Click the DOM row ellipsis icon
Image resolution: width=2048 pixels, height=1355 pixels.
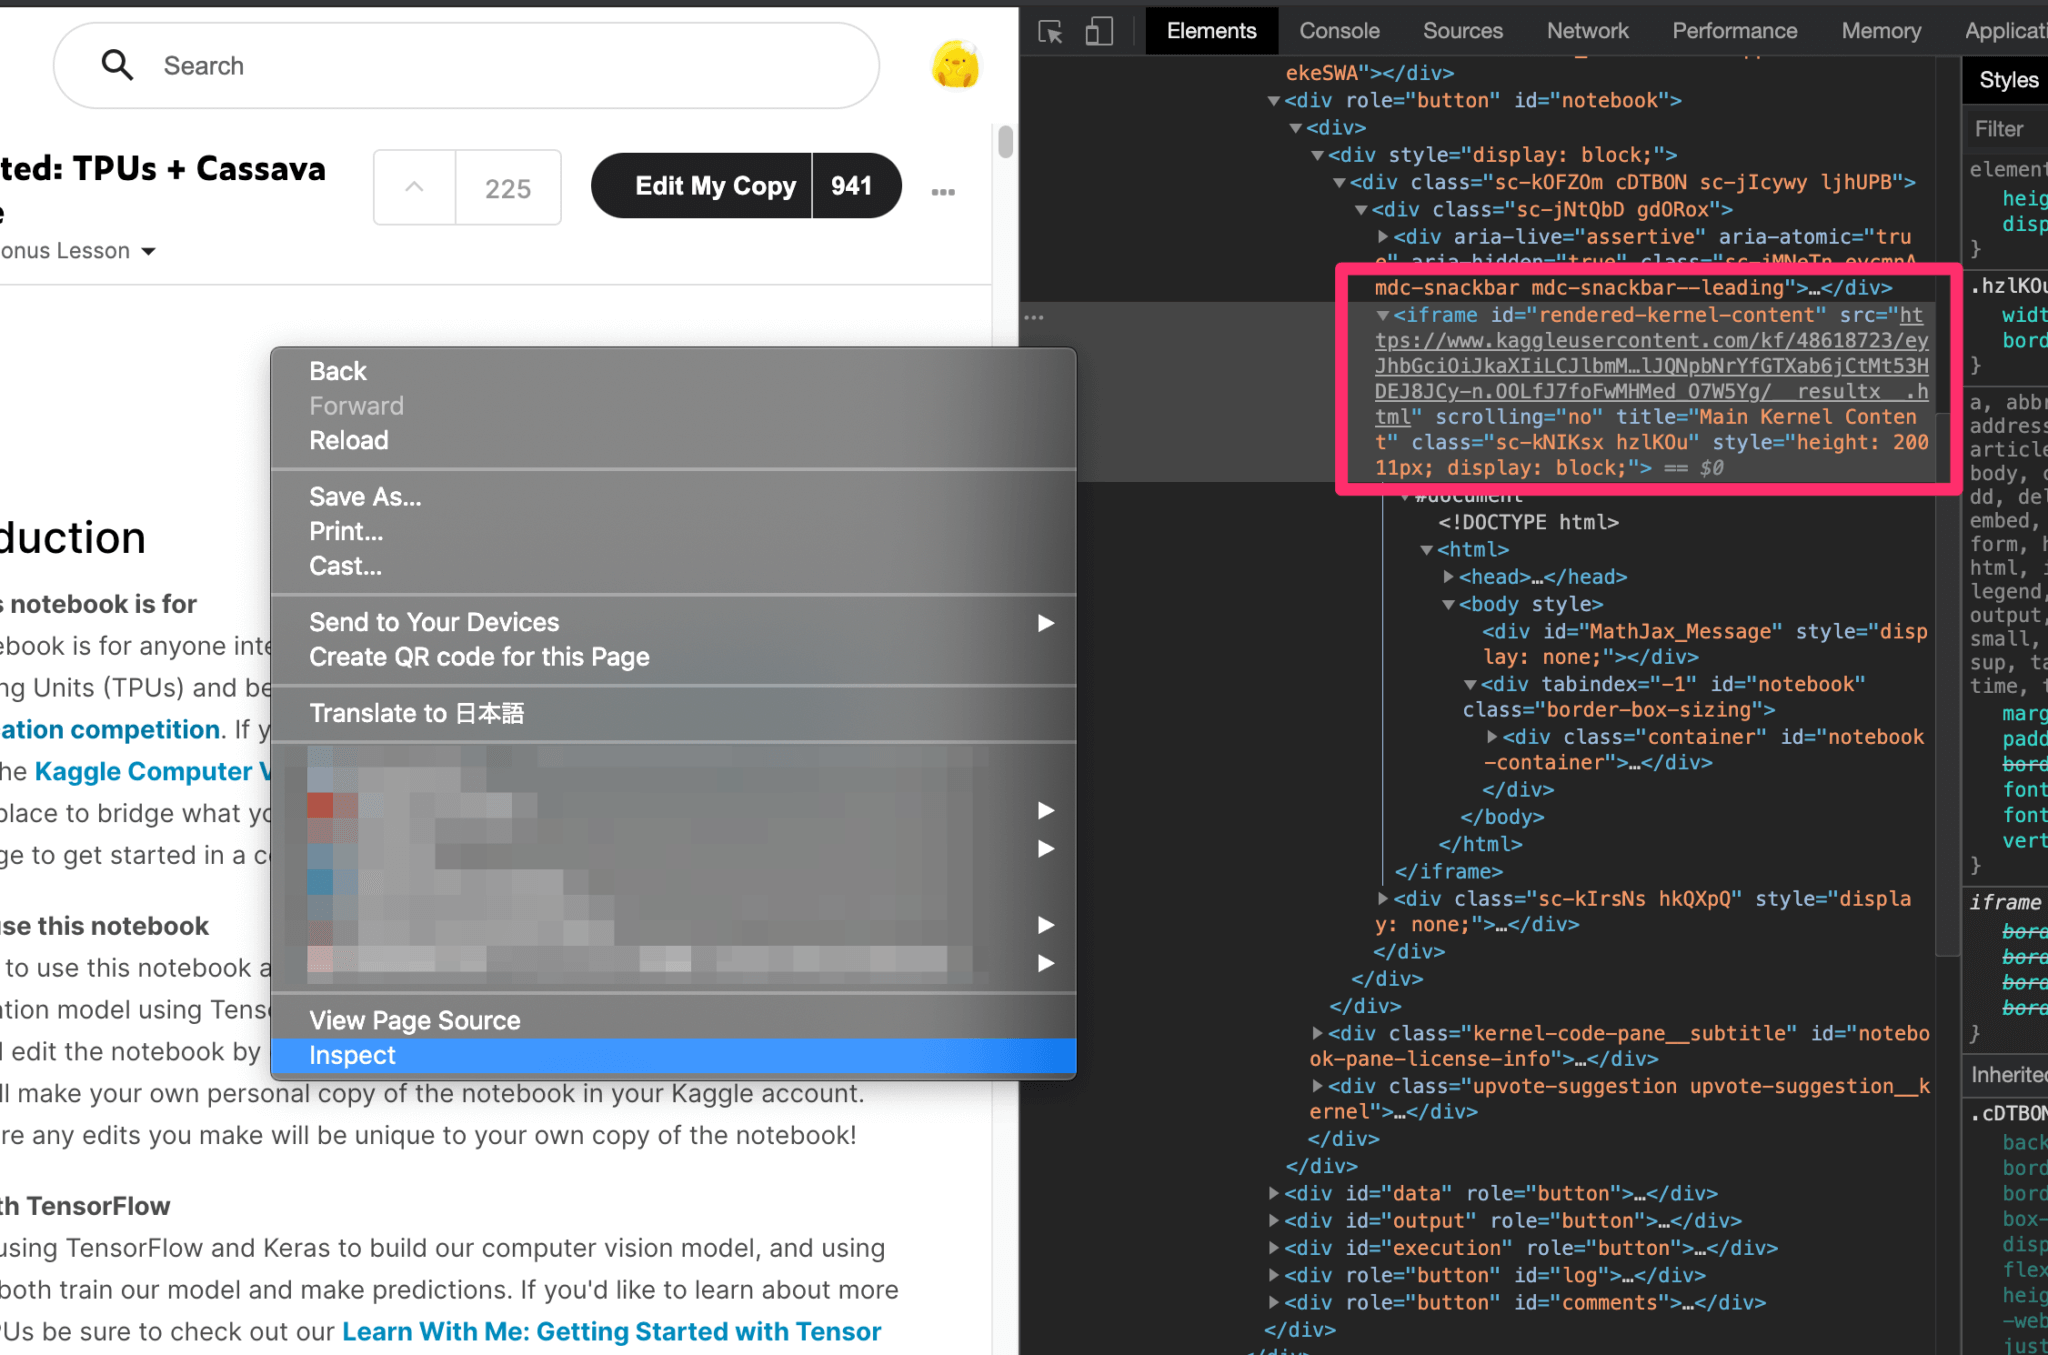coord(1034,317)
